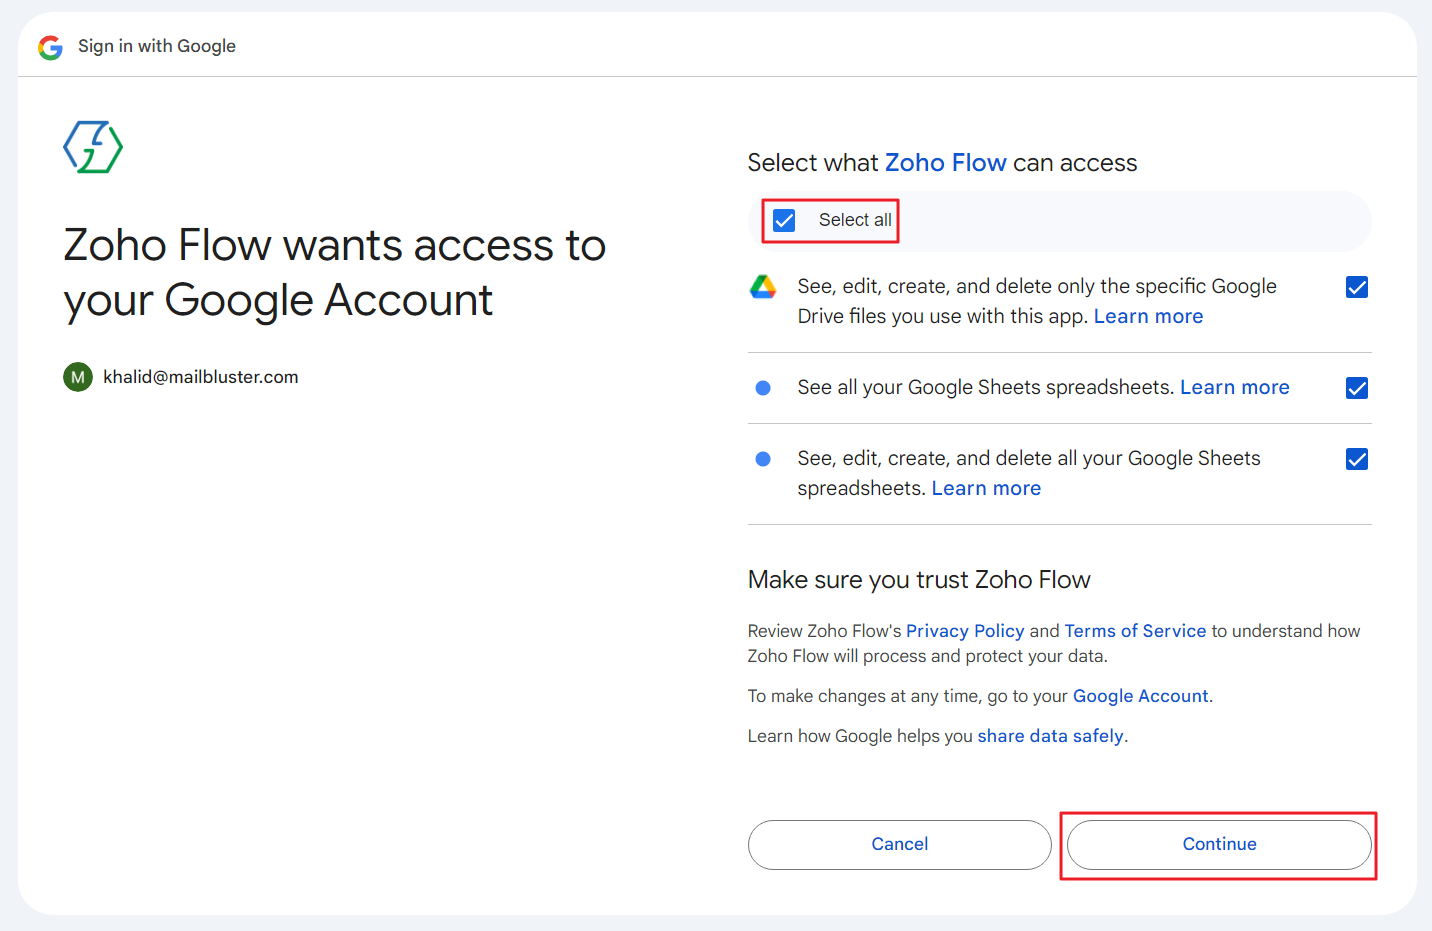This screenshot has height=931, width=1432.
Task: Click blue dot beside See all Sheets permission
Action: coord(763,388)
